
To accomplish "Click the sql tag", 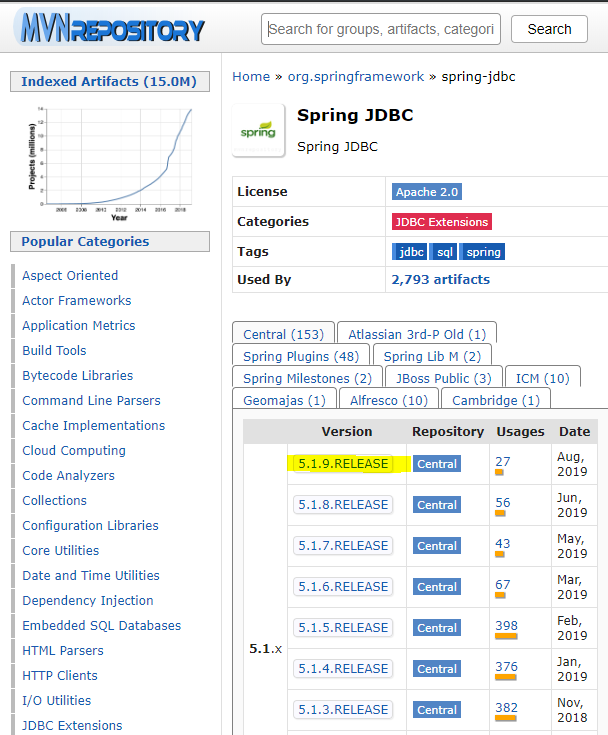I will pyautogui.click(x=443, y=252).
